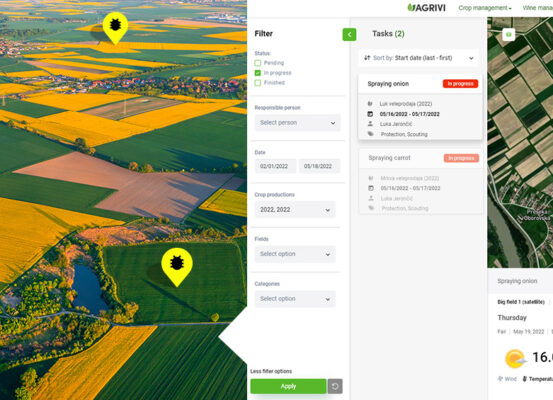Open the Crop productions dropdown showing 2022, 2022
The height and width of the screenshot is (400, 553).
[295, 210]
